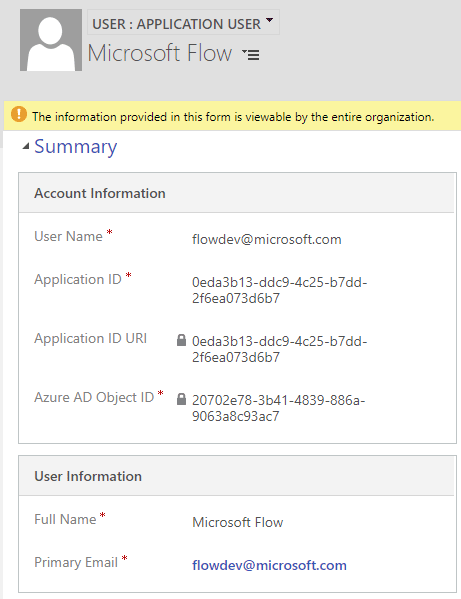
Task: Collapse the Summary section
Action: click(x=26, y=146)
